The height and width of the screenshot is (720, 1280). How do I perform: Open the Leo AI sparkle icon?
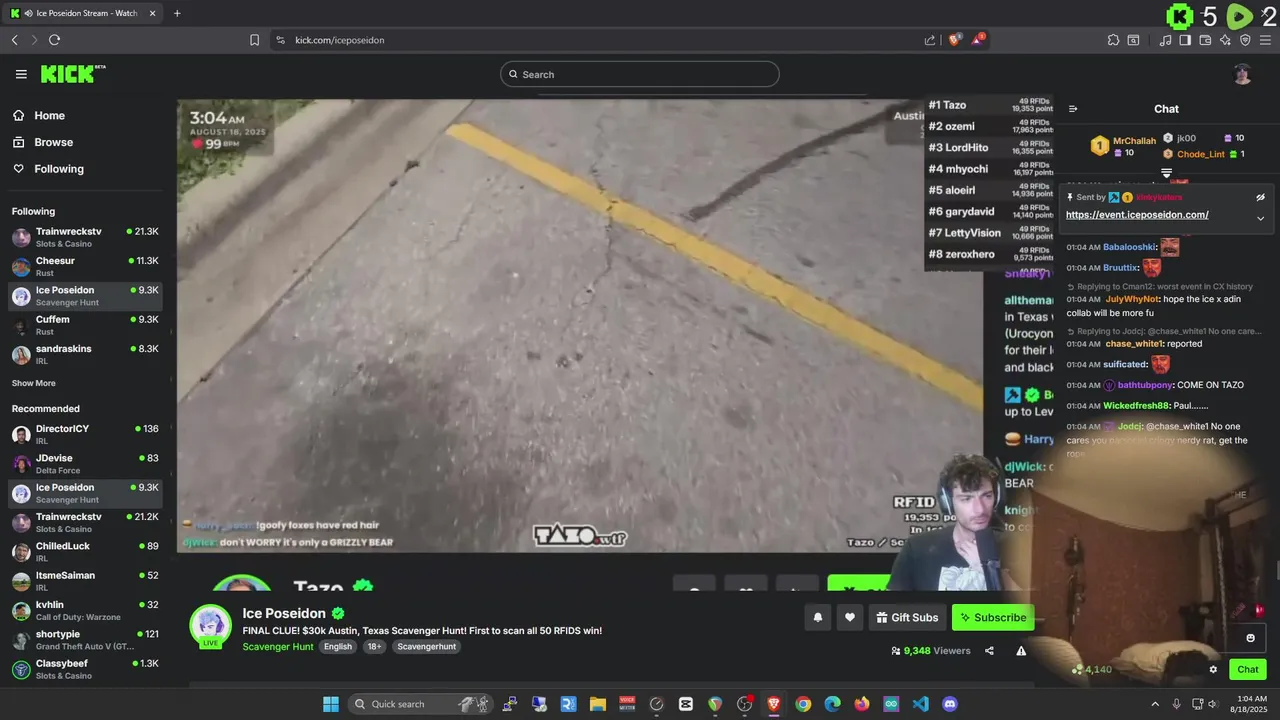pos(1225,40)
